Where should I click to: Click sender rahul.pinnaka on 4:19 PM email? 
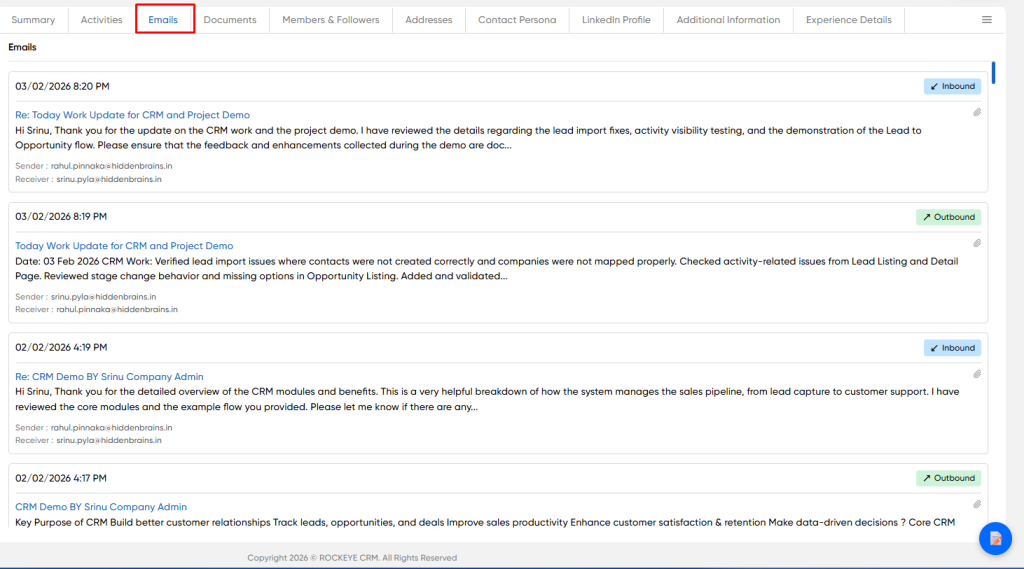(x=112, y=428)
